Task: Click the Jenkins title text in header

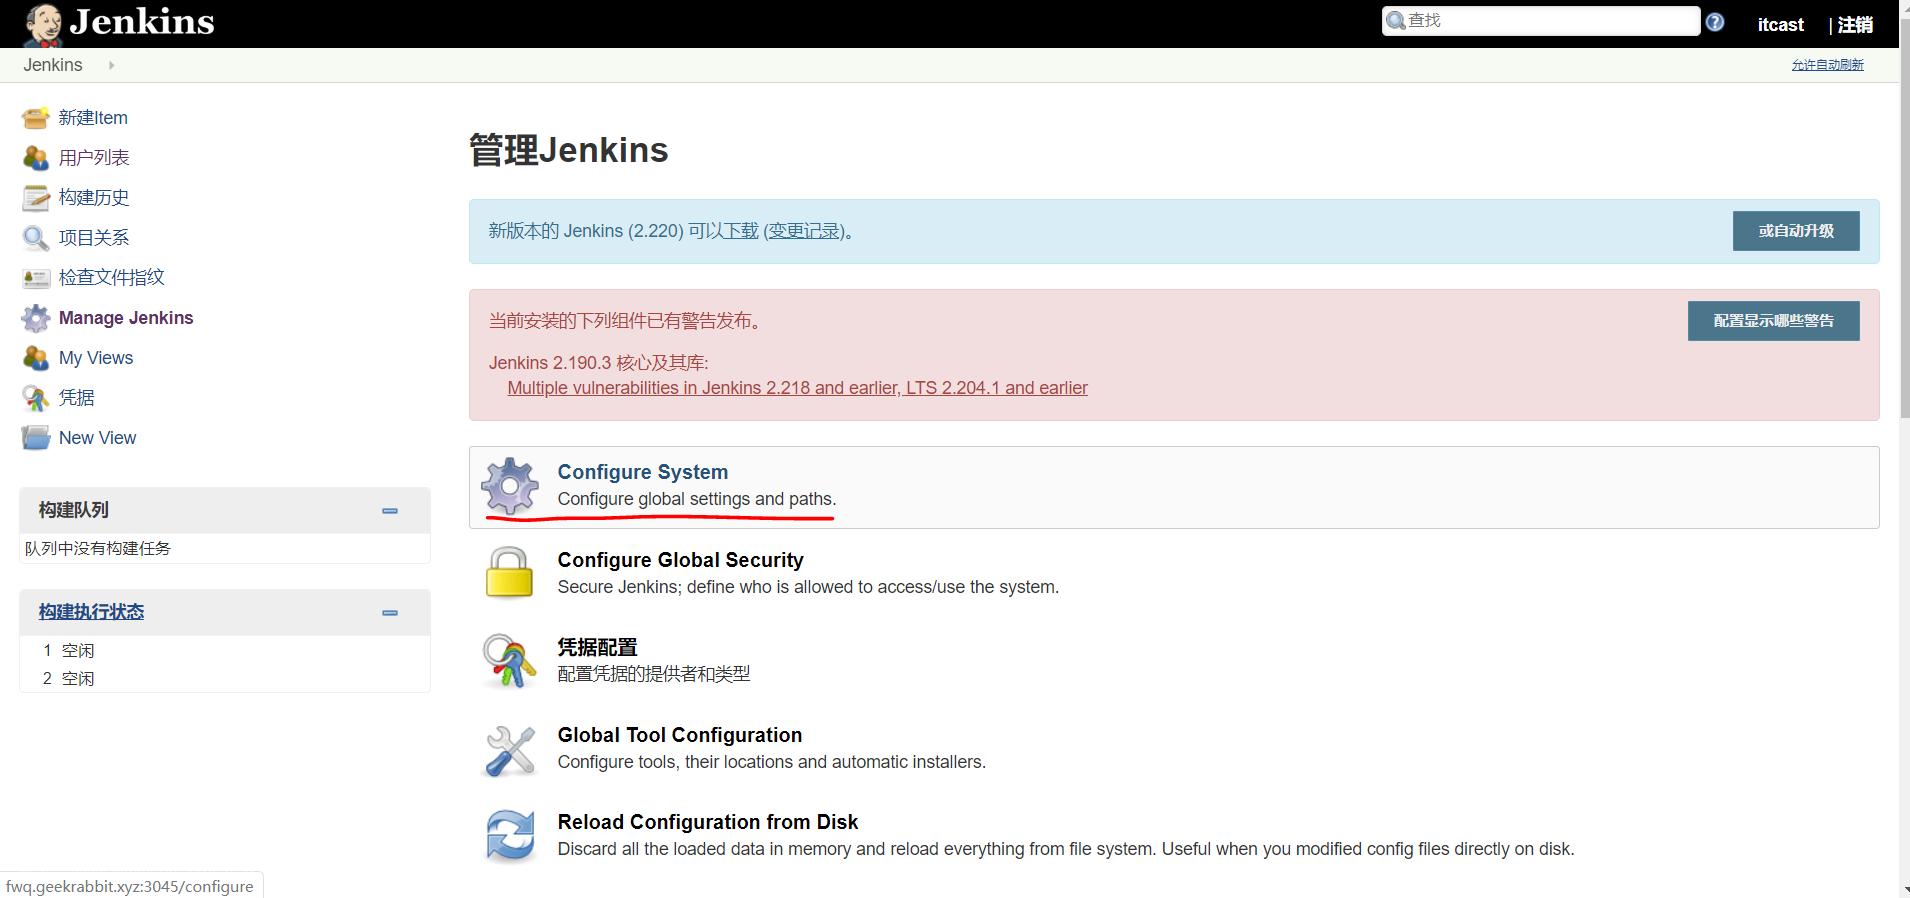Action: (142, 22)
